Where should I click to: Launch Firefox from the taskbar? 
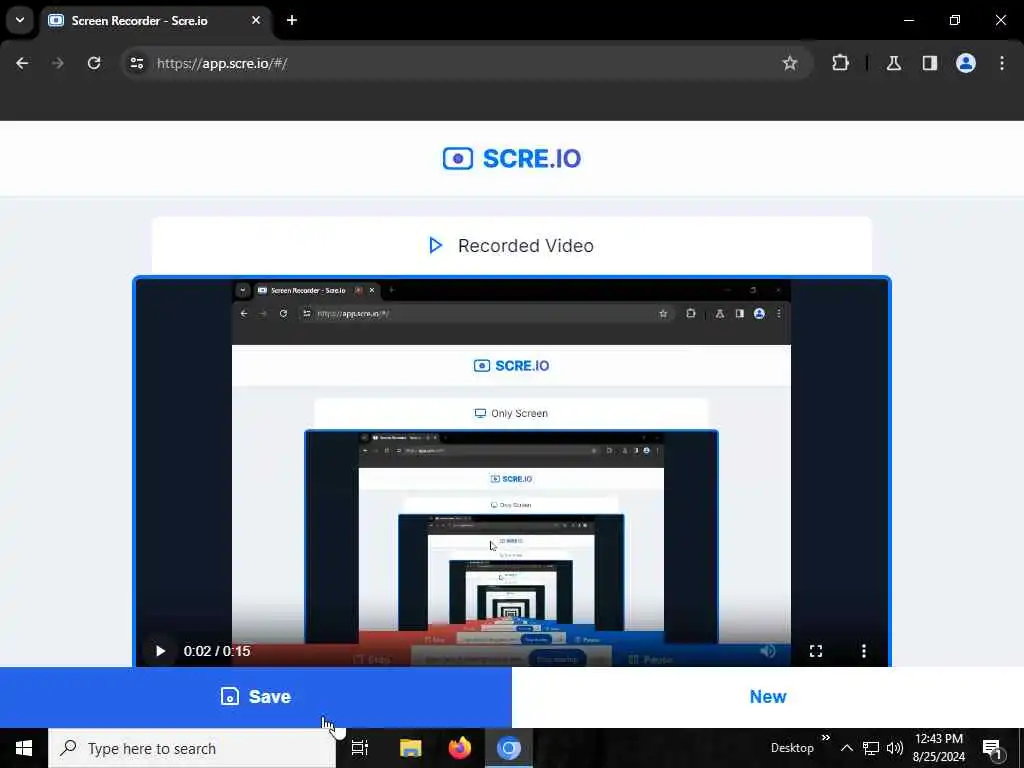pos(460,748)
